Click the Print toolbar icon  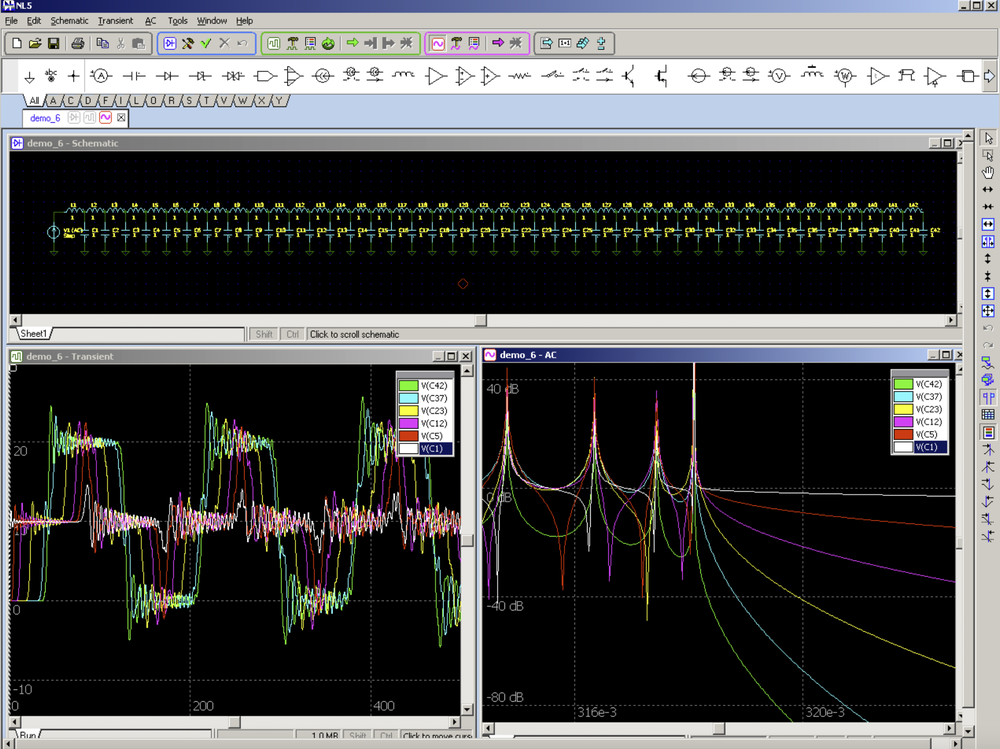tap(79, 43)
